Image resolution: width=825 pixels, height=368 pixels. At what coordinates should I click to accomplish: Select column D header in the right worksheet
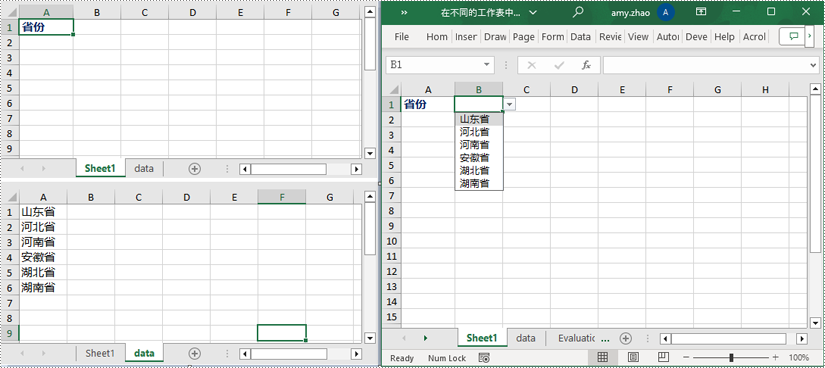click(x=574, y=90)
